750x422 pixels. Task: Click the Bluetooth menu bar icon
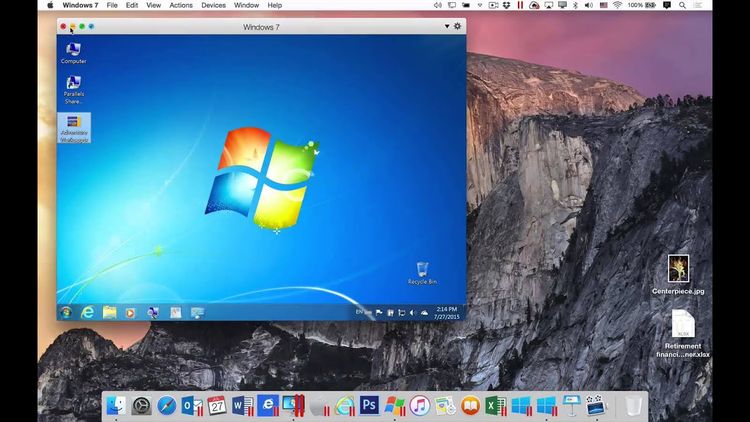pyautogui.click(x=575, y=5)
